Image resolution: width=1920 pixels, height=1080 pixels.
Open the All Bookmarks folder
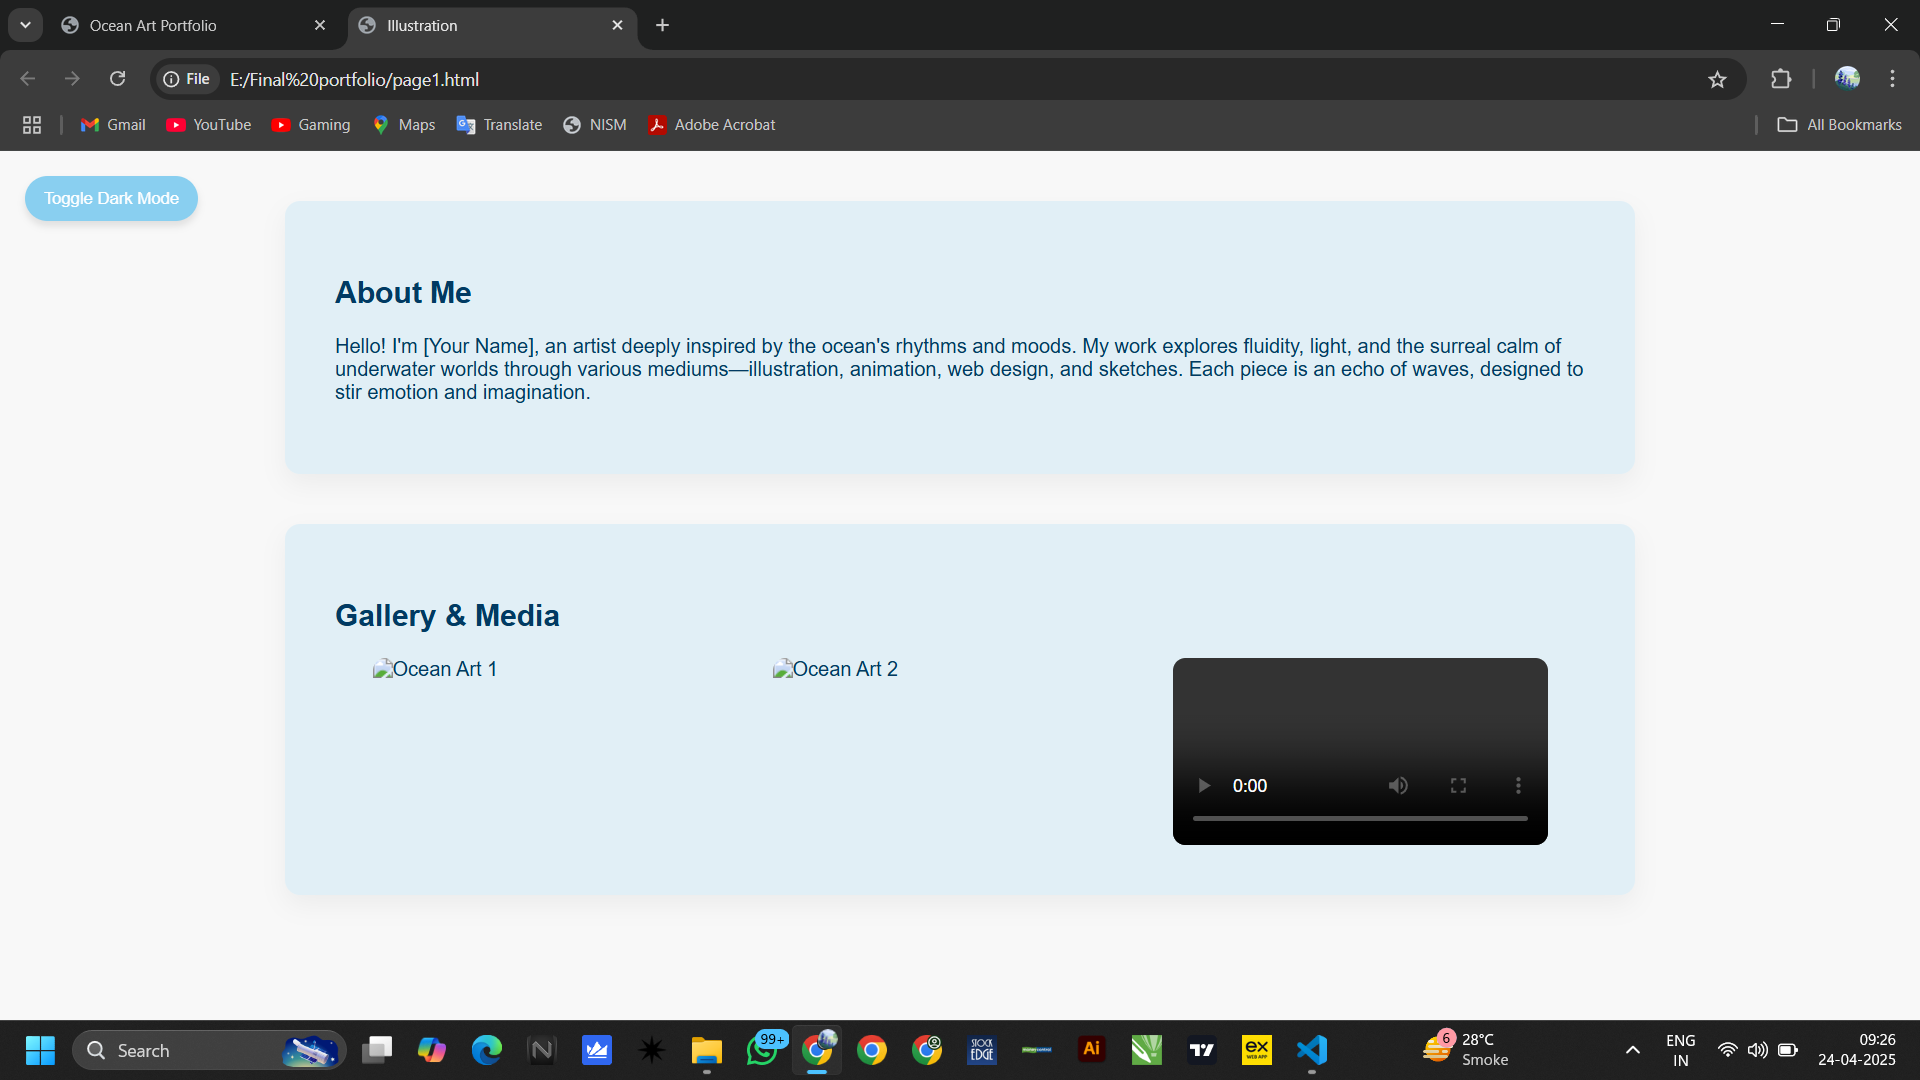click(1840, 125)
